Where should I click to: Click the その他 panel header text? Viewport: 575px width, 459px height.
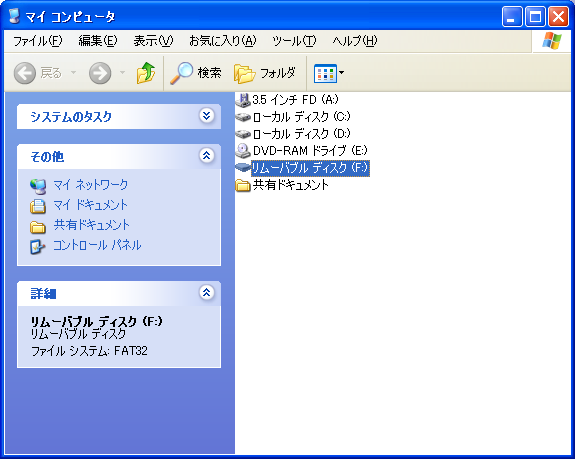47,157
